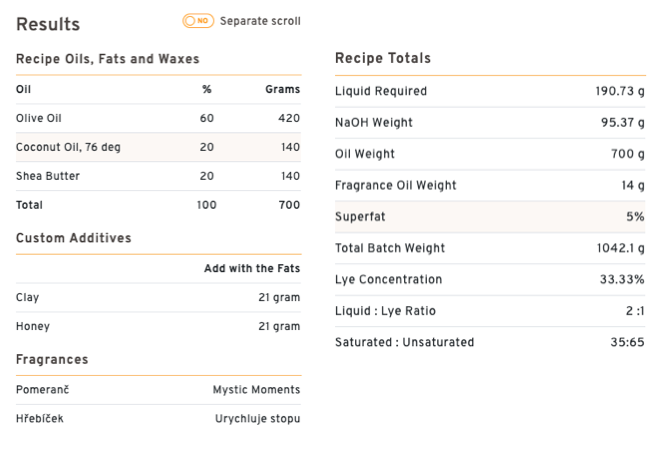Click the Saturated : Unsaturated row
Screen dimensions: 668x455
[490, 342]
